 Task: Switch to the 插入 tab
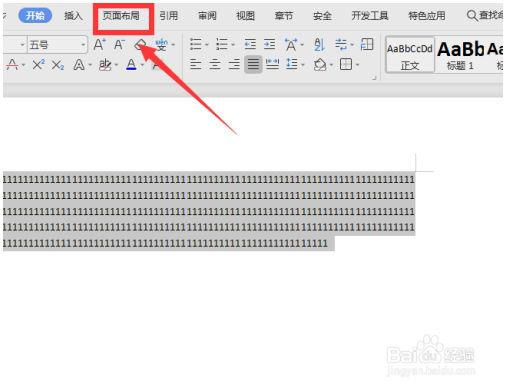click(x=73, y=16)
